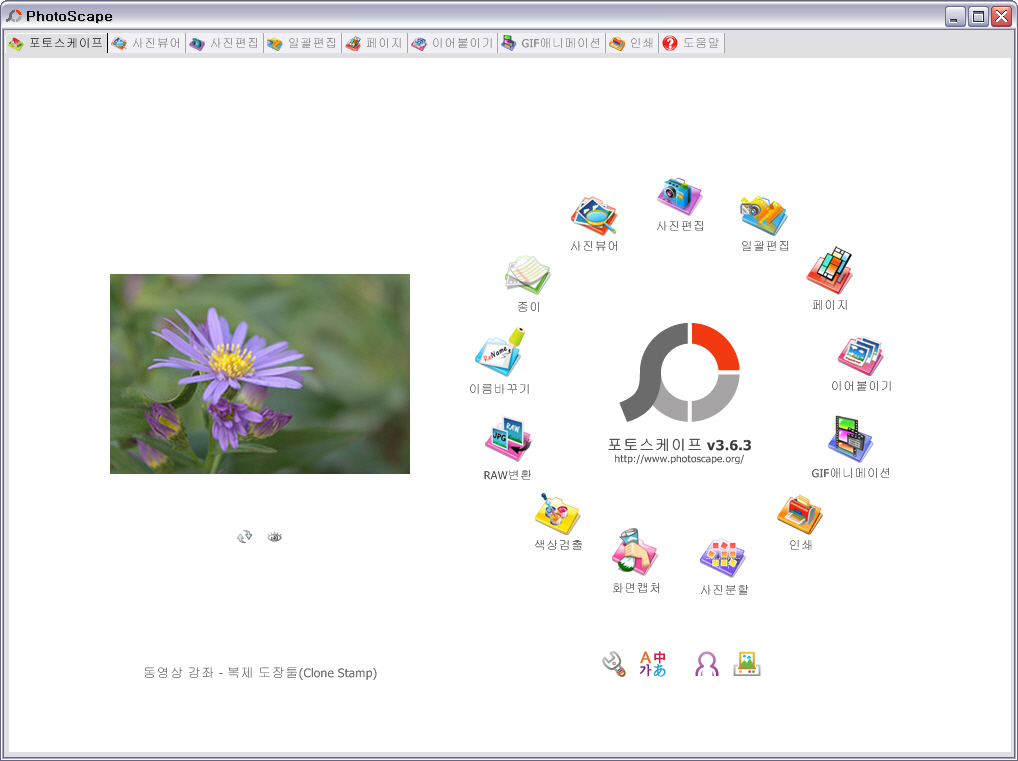Switch to the 페이지 tab
Viewport: 1018px width, 761px height.
[374, 44]
